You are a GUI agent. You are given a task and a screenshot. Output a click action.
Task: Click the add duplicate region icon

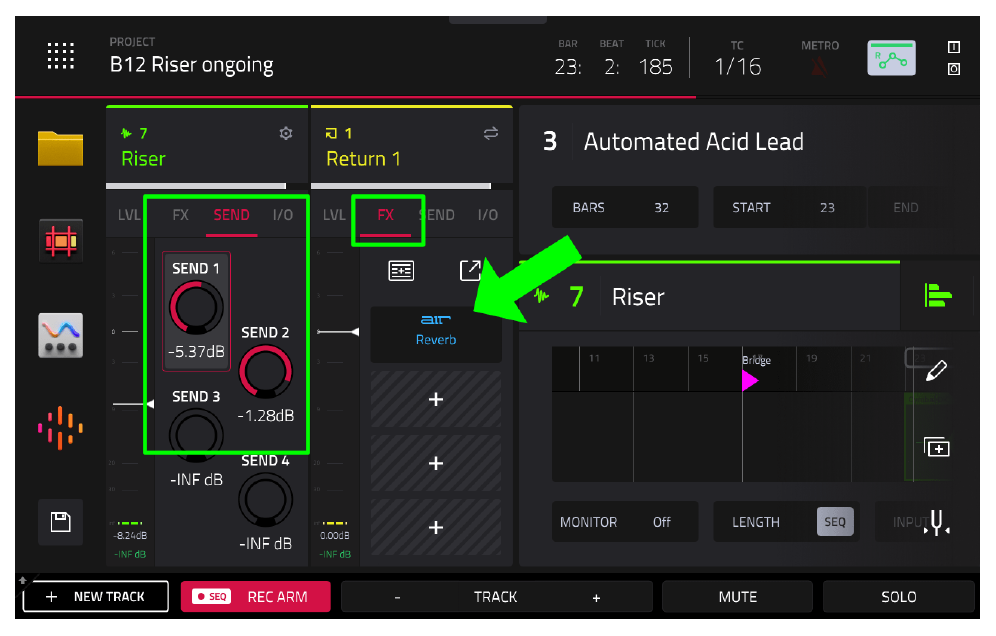[936, 447]
